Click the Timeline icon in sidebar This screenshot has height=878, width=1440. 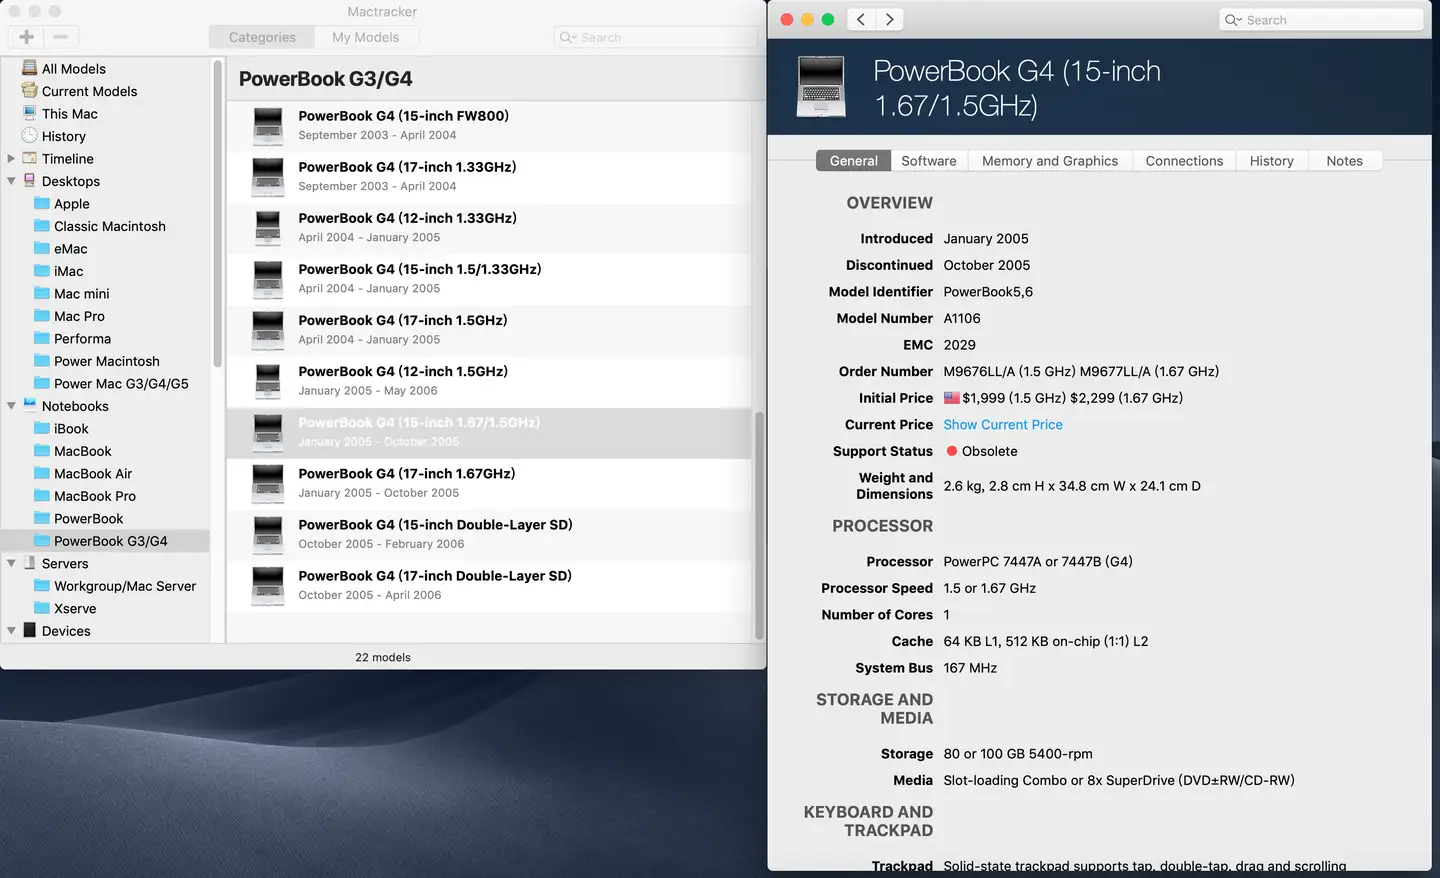pos(30,158)
